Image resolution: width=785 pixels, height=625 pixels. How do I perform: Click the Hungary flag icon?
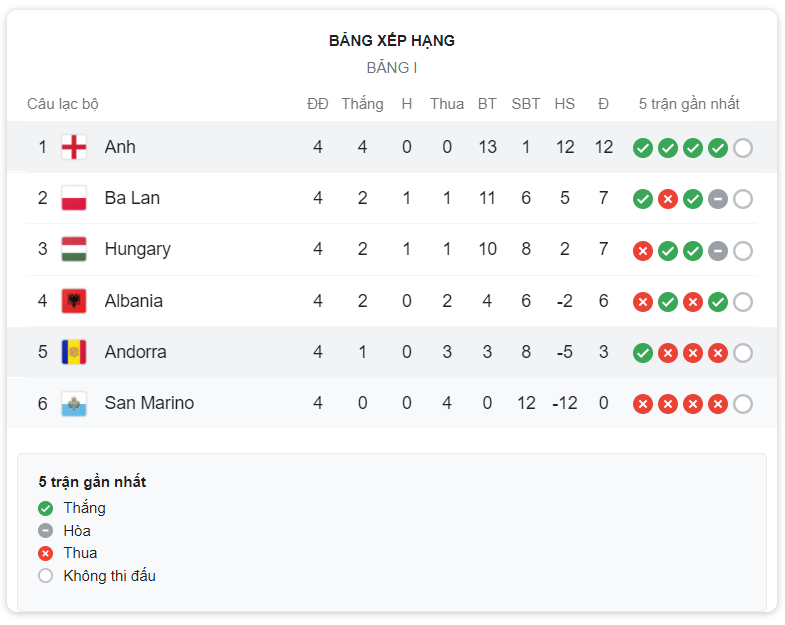[74, 249]
